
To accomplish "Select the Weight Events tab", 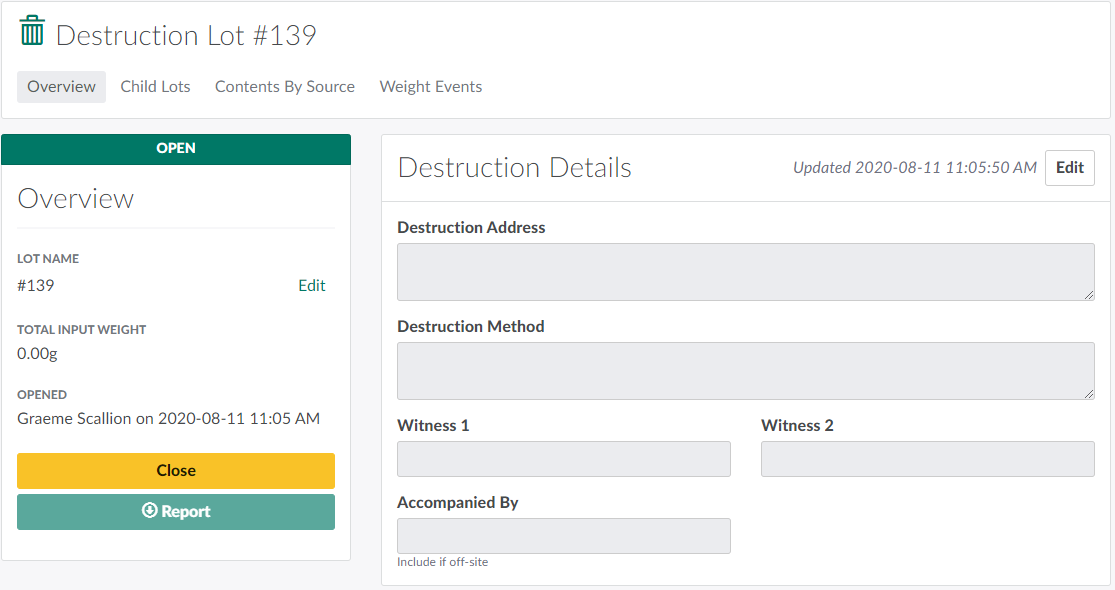I will click(431, 87).
